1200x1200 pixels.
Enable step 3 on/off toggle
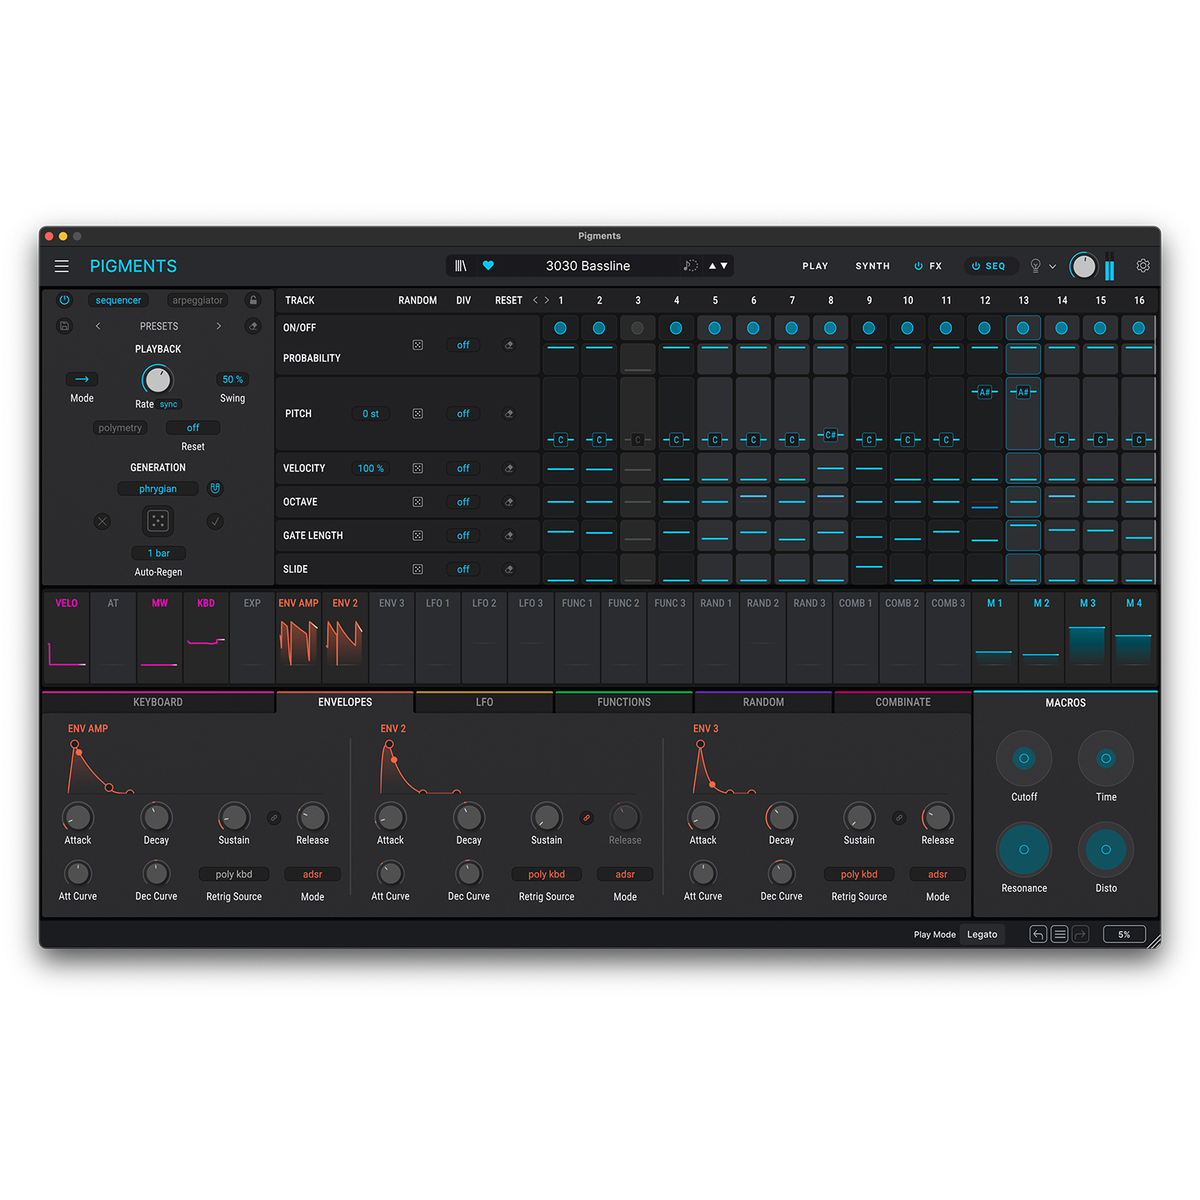637,328
